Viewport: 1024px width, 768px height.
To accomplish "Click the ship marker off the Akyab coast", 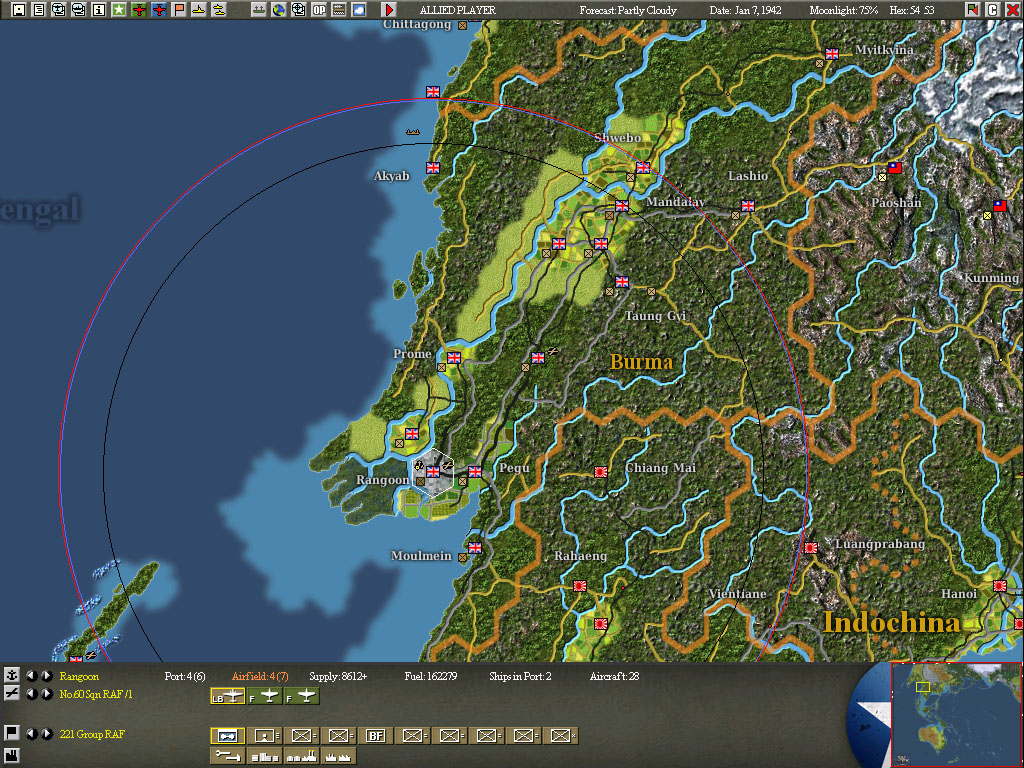I will click(413, 131).
